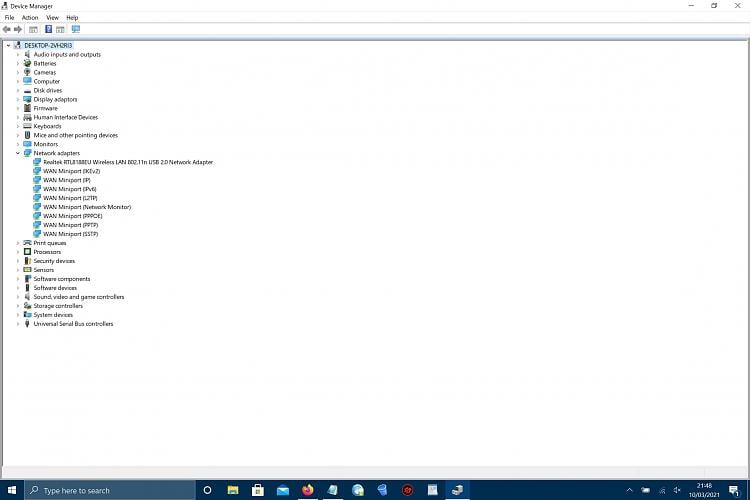Open the Action menu
750x500 pixels.
coord(30,18)
